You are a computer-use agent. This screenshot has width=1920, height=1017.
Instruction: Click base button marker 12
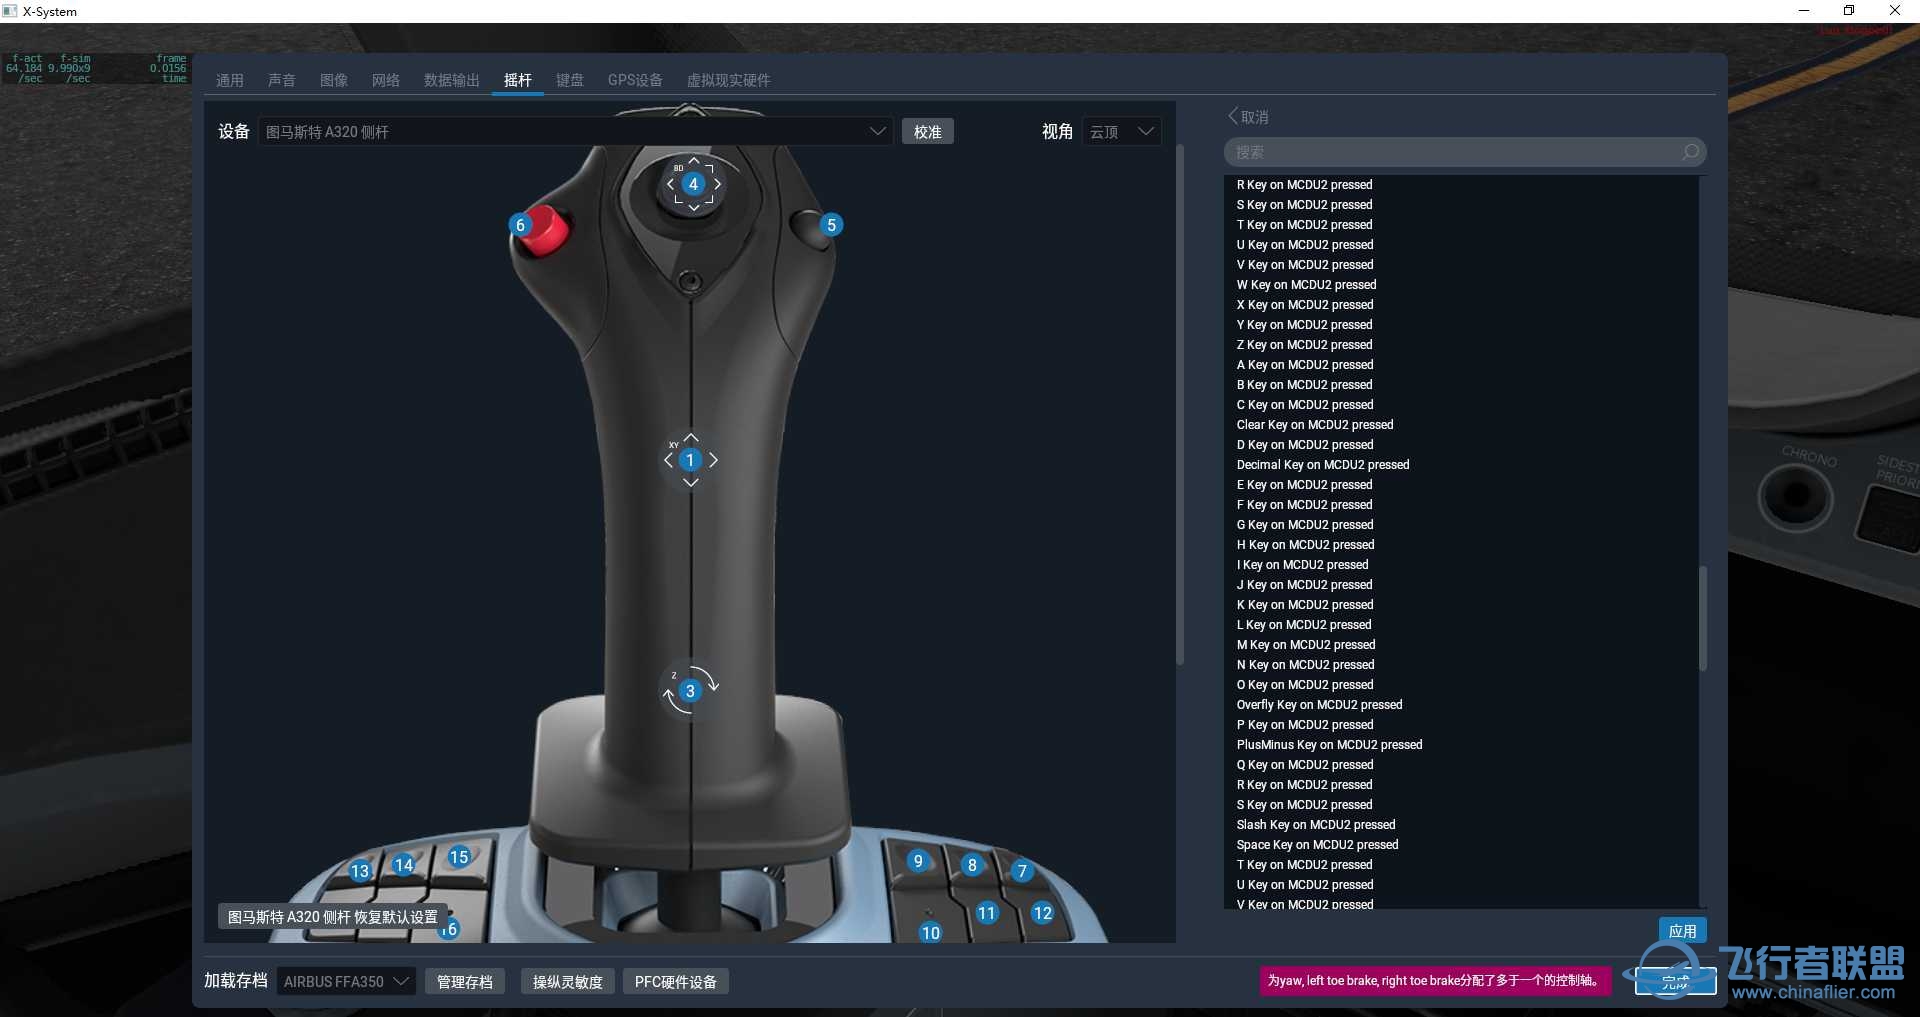[1042, 913]
